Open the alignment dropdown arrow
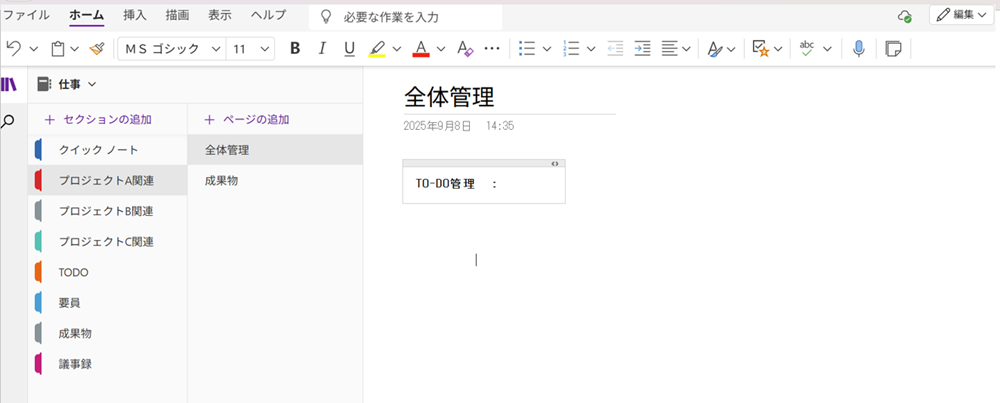Screen dimensions: 1000x403 coord(686,48)
